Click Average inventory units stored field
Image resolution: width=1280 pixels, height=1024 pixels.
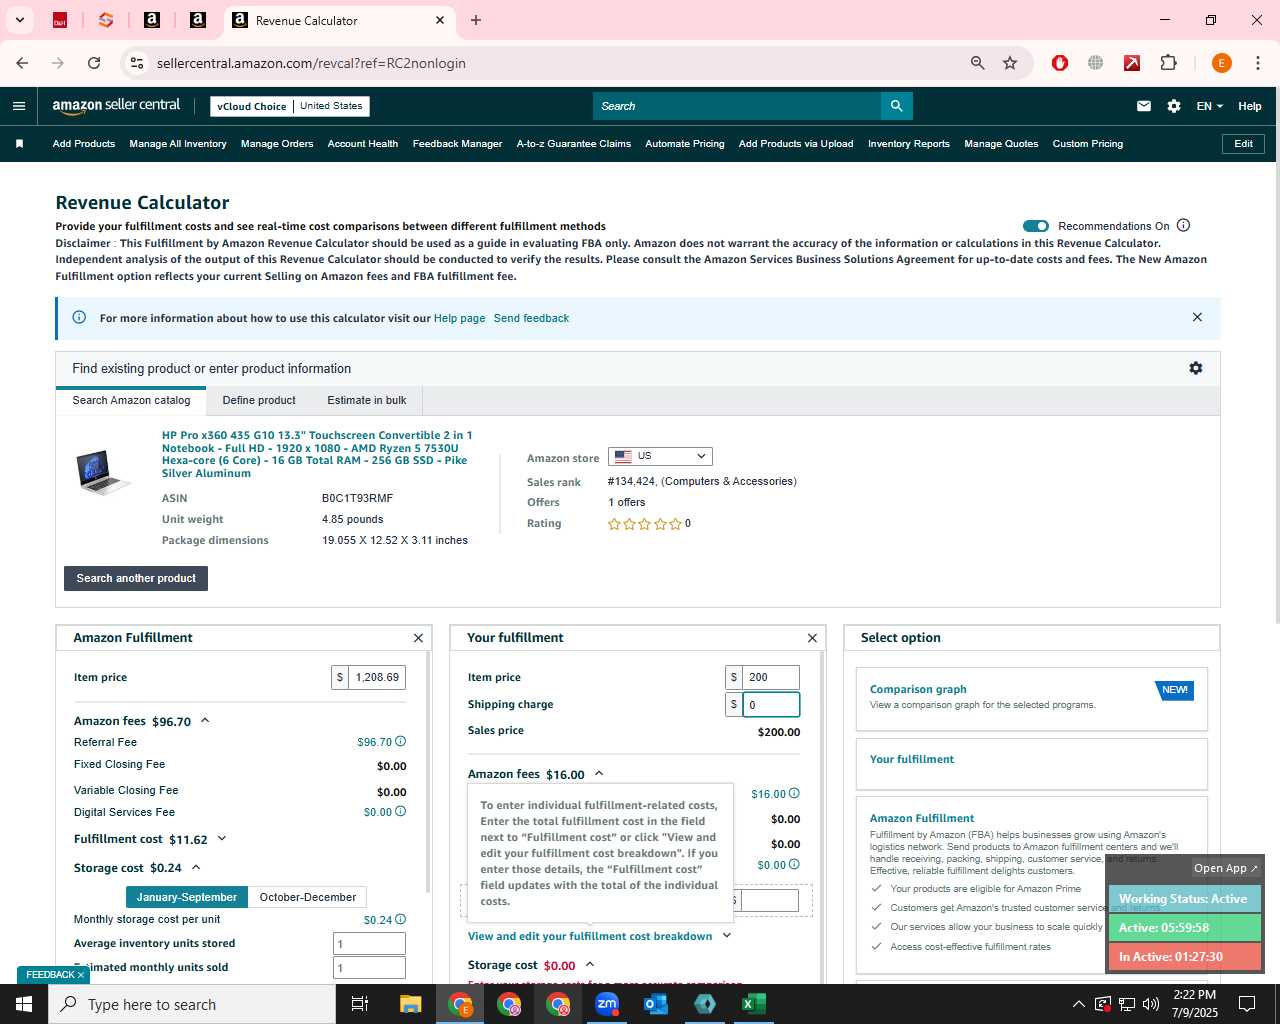[369, 943]
